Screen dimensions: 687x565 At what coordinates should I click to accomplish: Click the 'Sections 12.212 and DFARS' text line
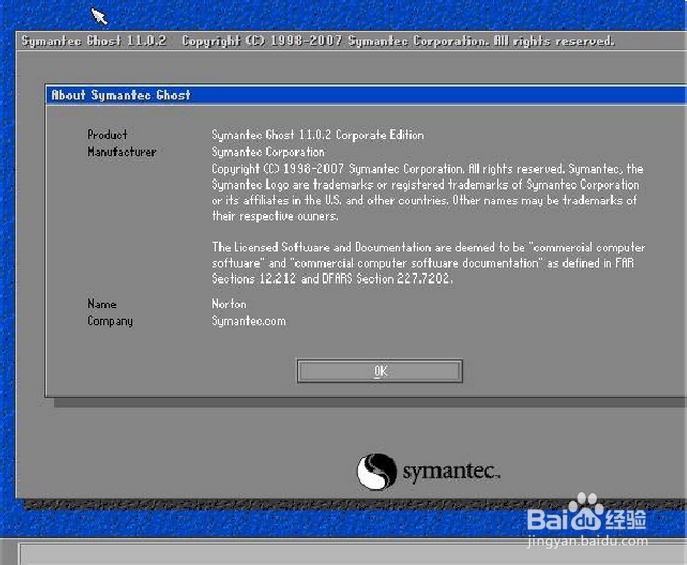click(332, 279)
